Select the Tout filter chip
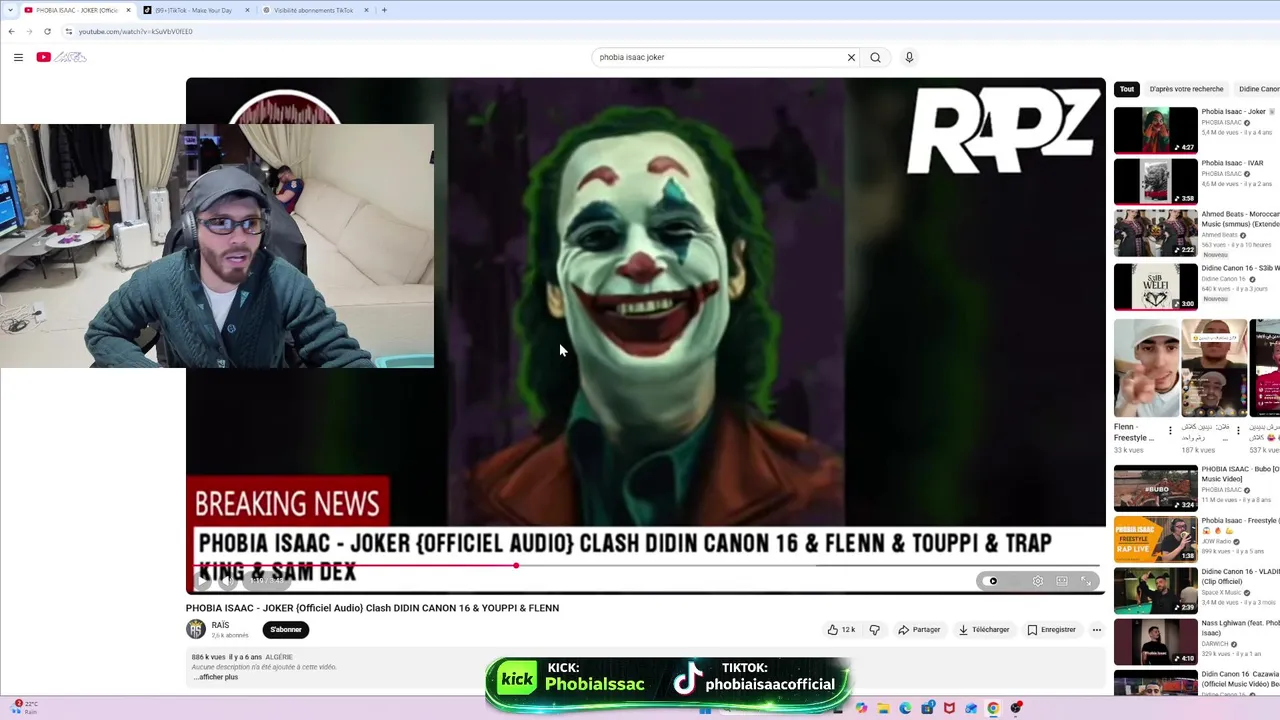This screenshot has height=720, width=1280. tap(1127, 89)
